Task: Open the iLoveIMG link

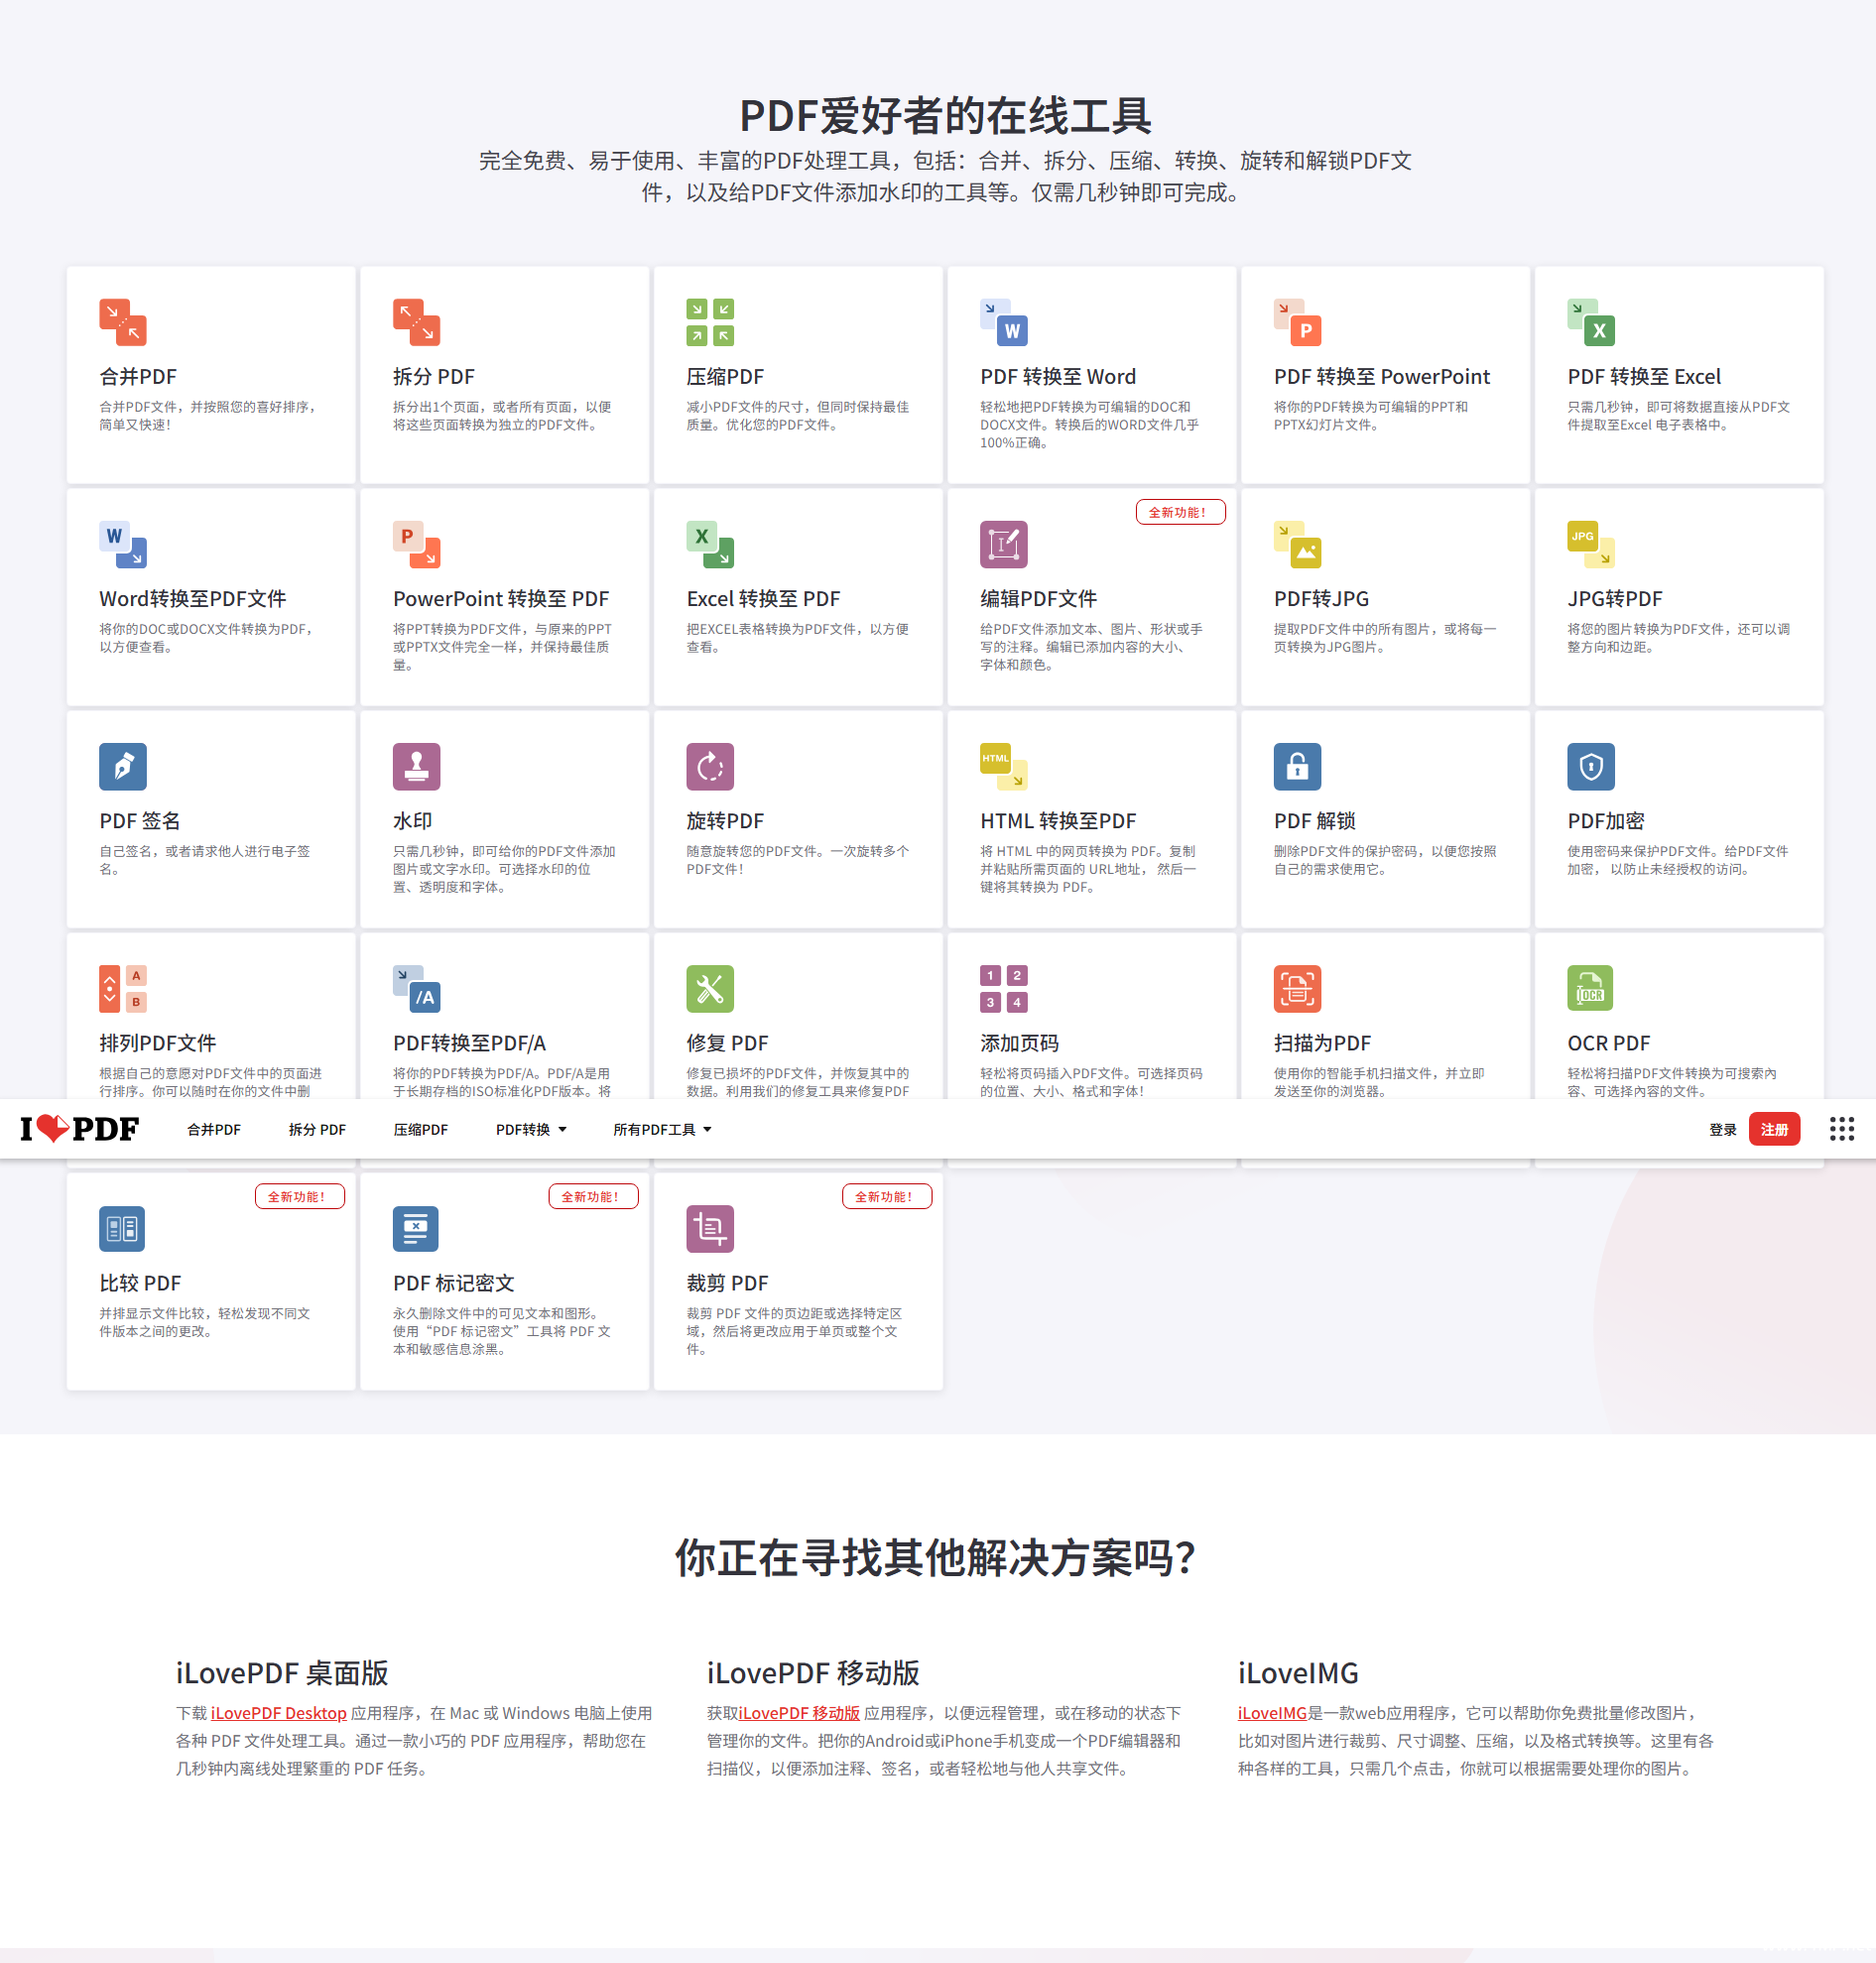Action: 1271,1712
